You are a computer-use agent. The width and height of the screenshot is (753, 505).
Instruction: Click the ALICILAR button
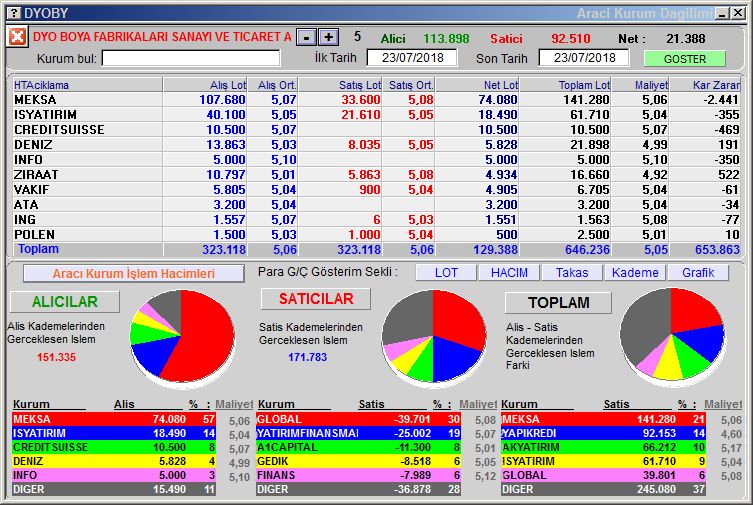pyautogui.click(x=65, y=301)
